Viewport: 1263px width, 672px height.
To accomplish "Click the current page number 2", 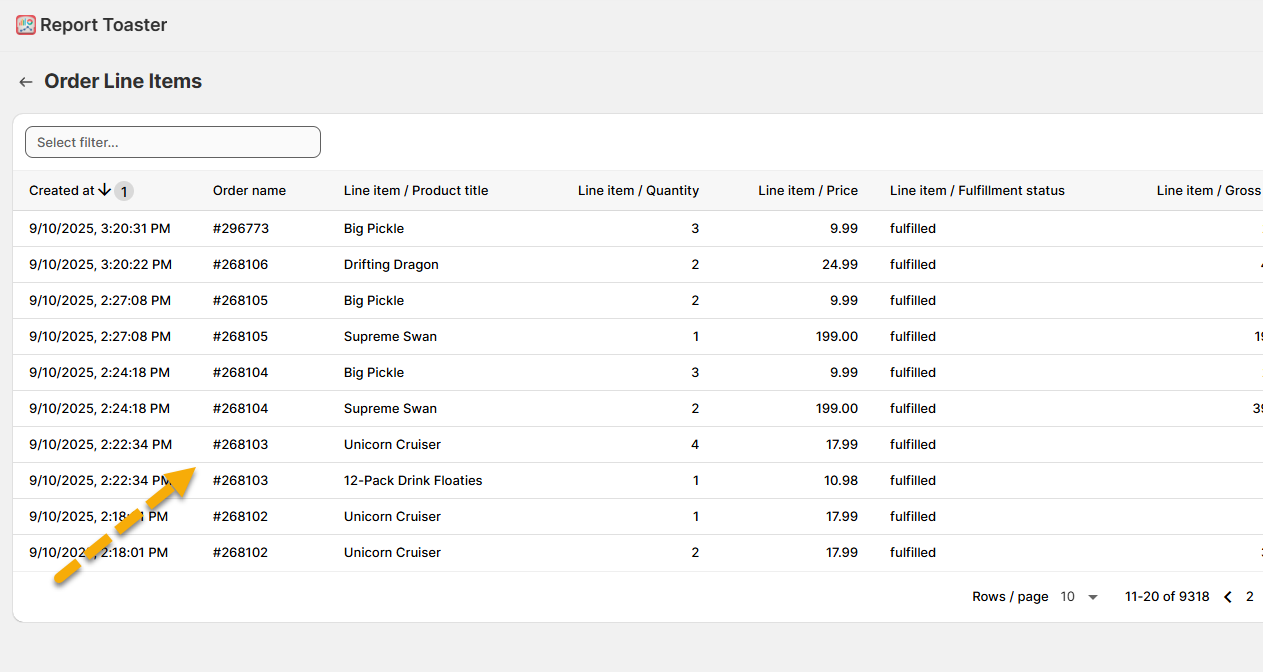I will (x=1249, y=597).
